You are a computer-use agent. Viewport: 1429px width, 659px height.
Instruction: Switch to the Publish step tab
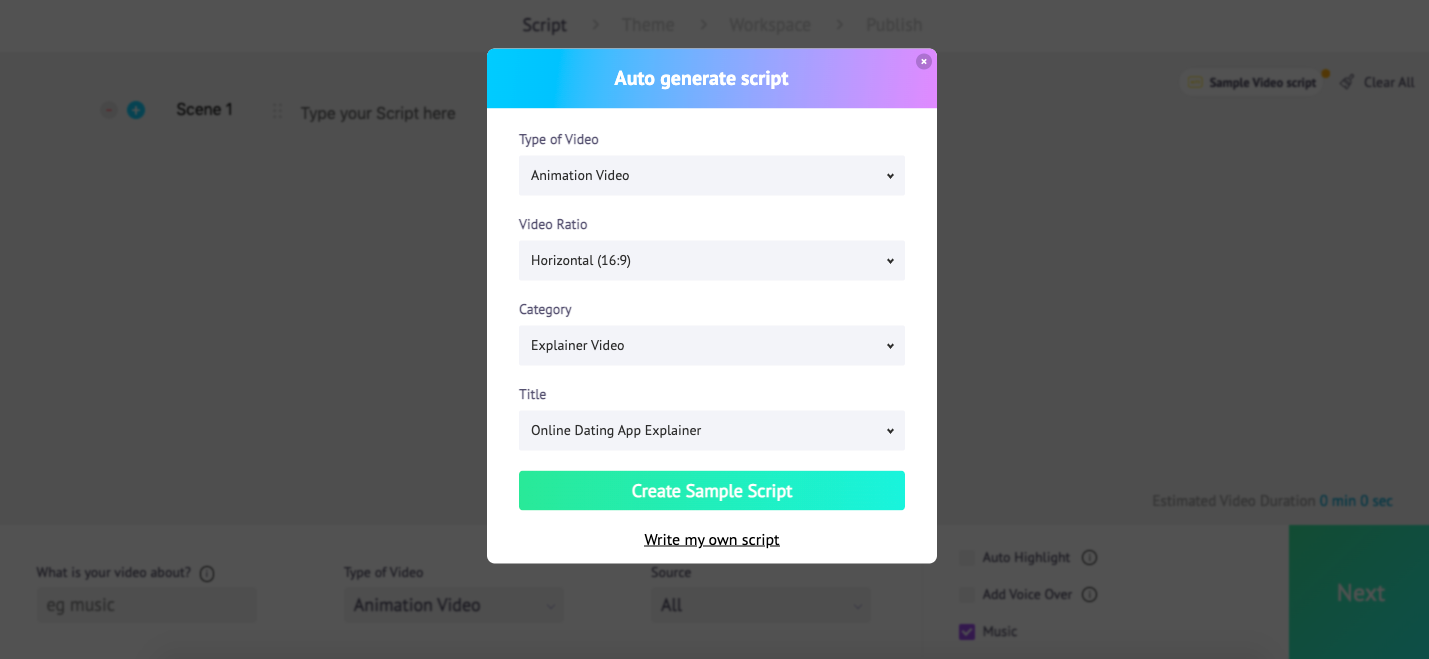[894, 25]
